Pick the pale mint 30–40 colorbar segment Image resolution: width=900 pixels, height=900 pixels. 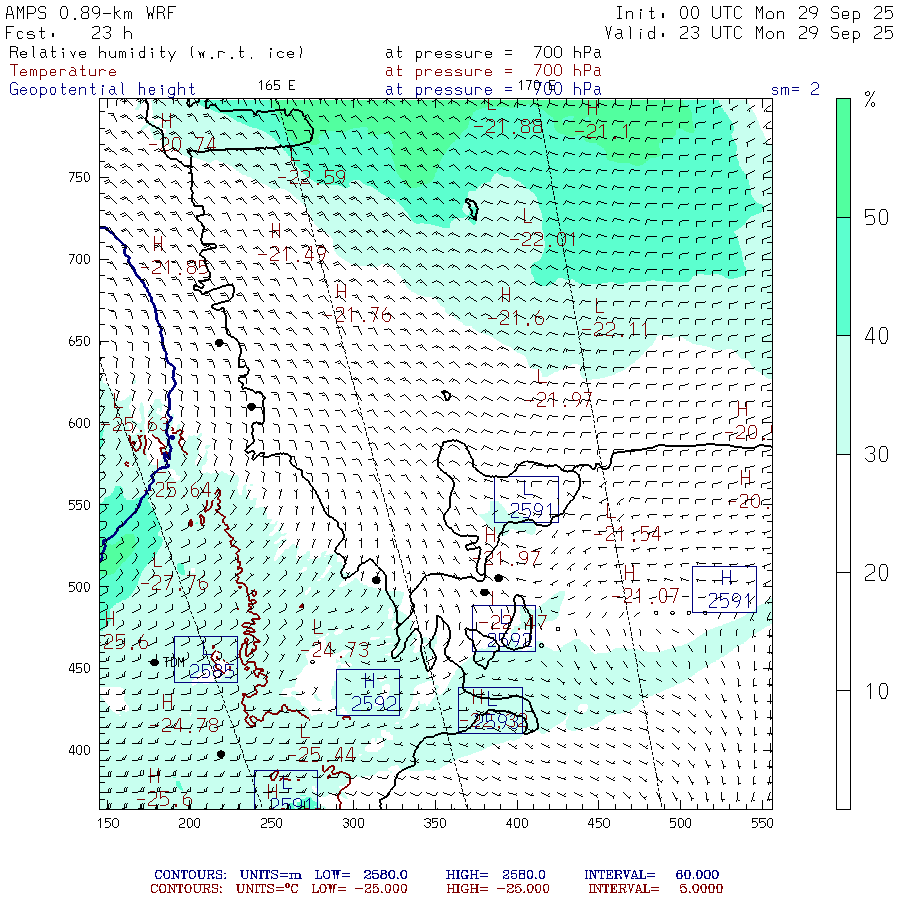[843, 395]
